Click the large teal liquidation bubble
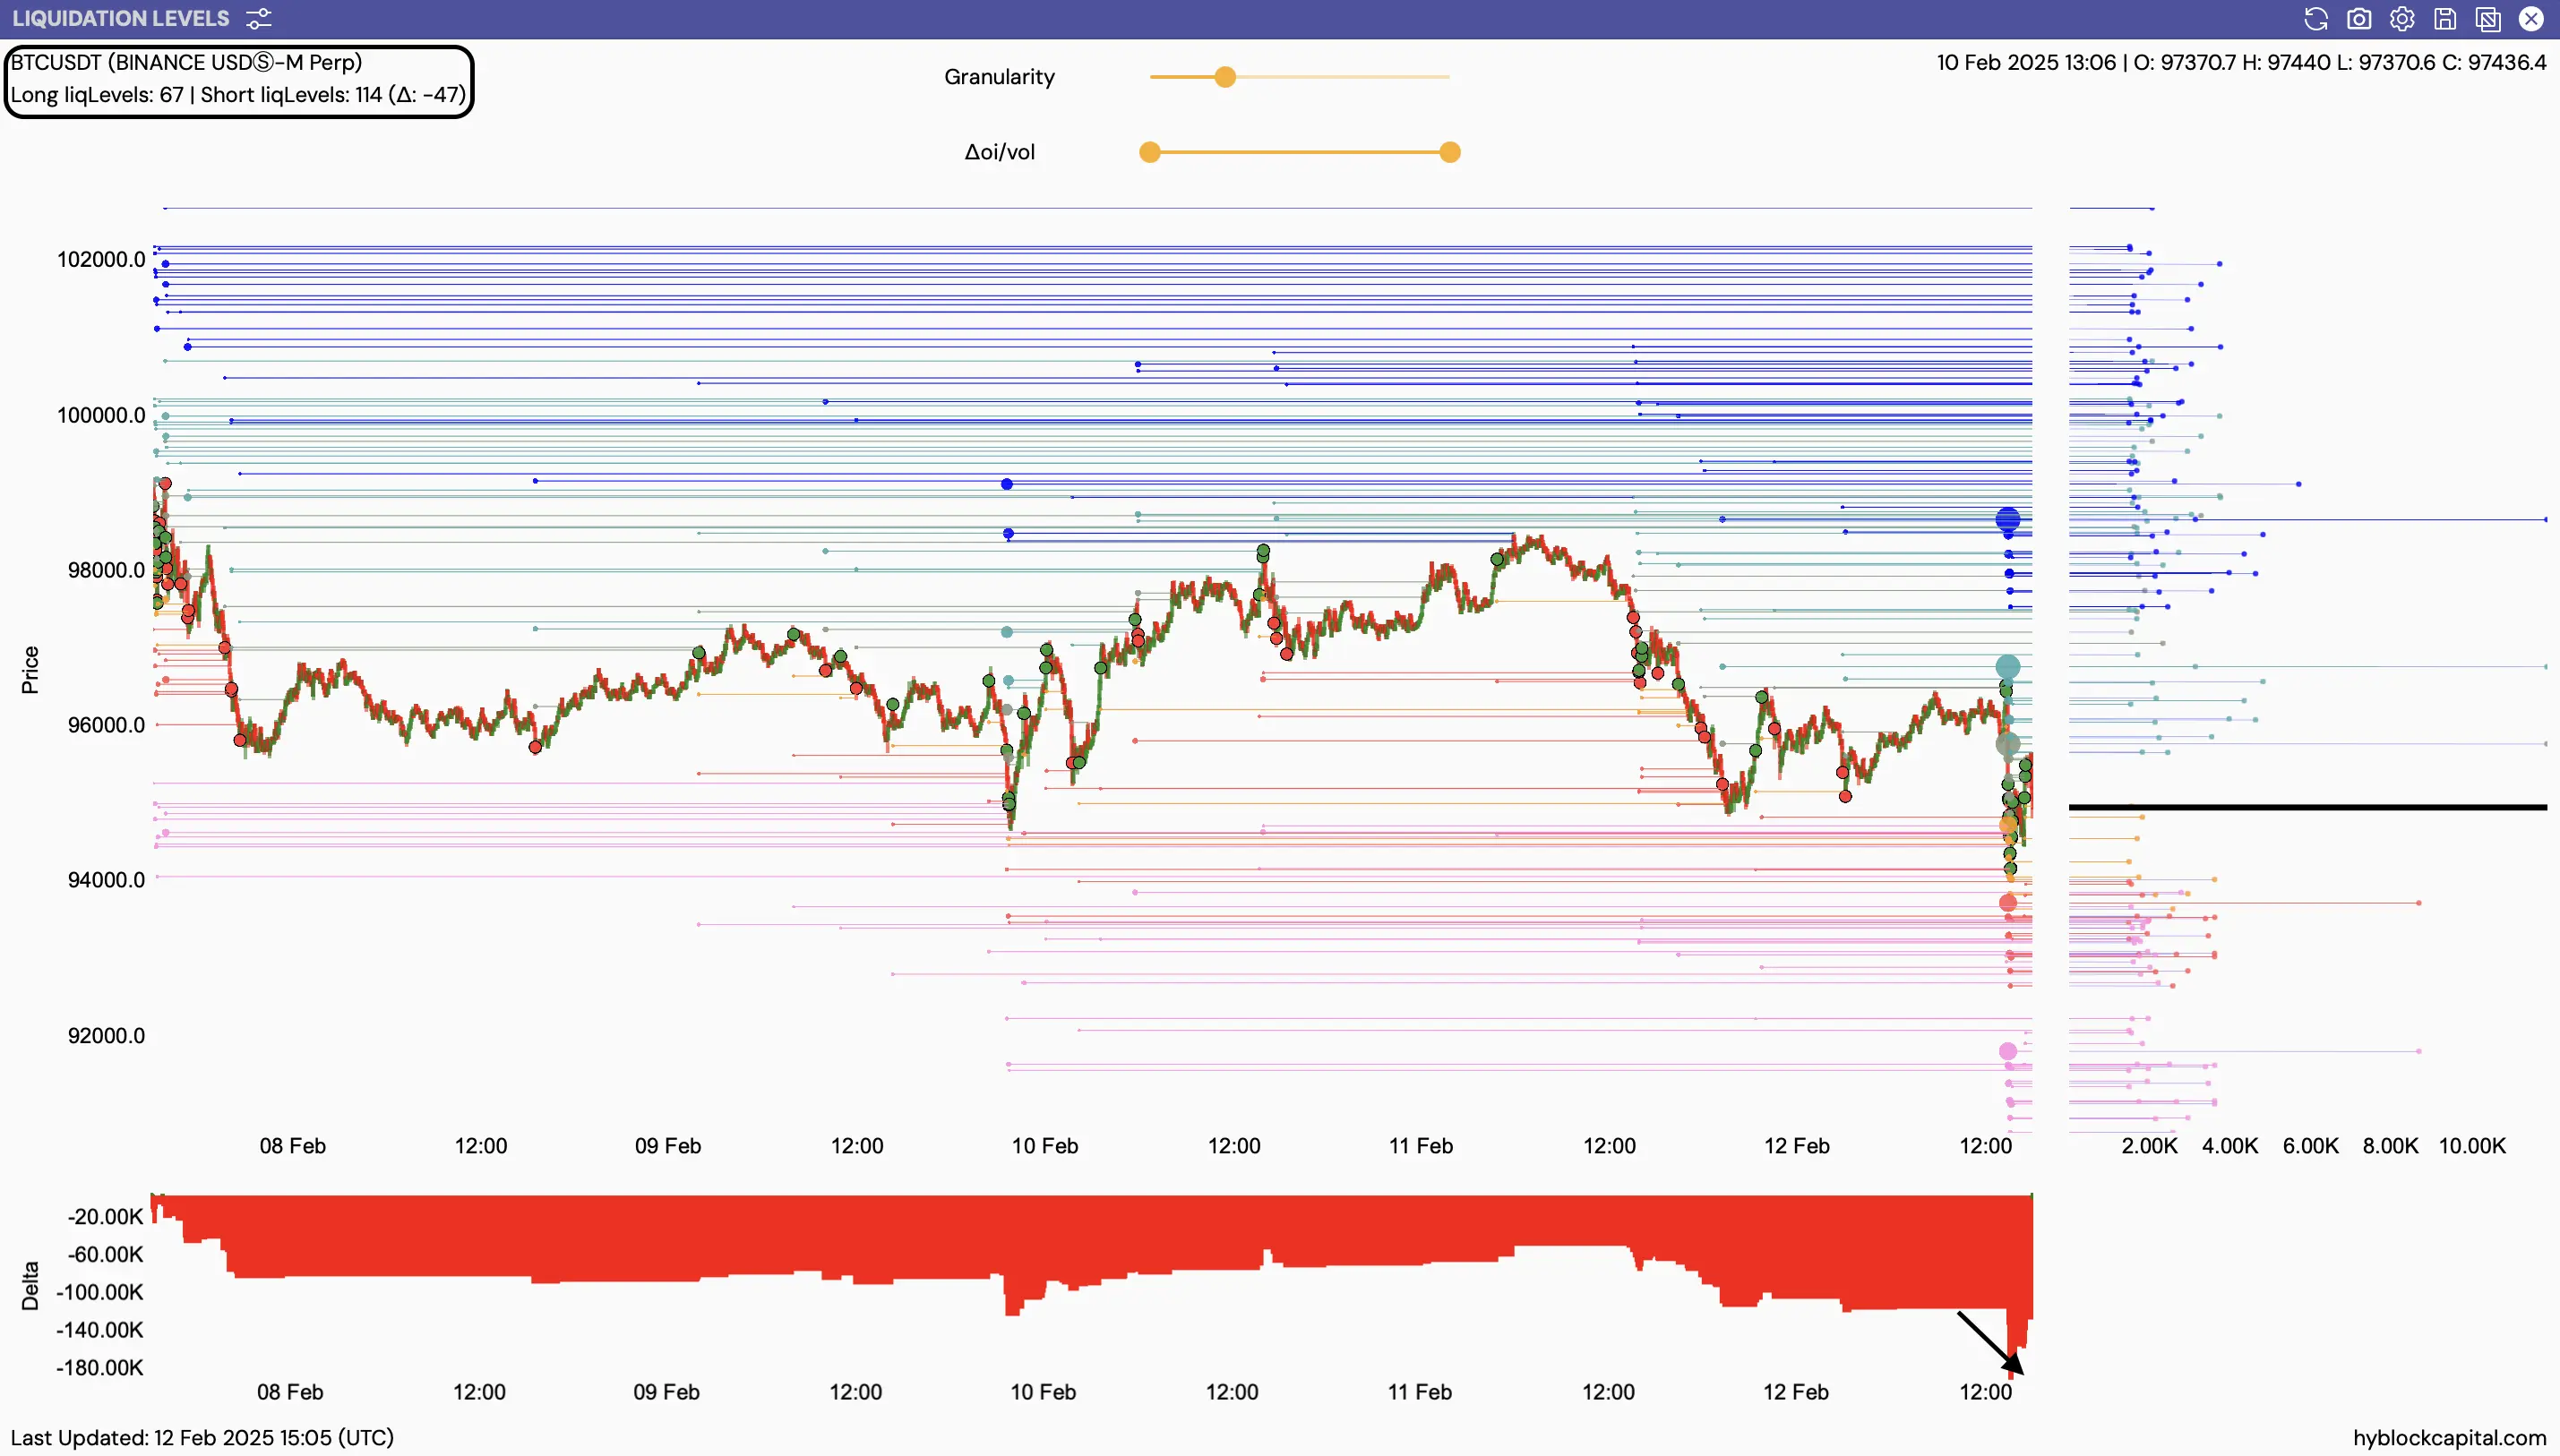Image resolution: width=2560 pixels, height=1456 pixels. point(2007,667)
